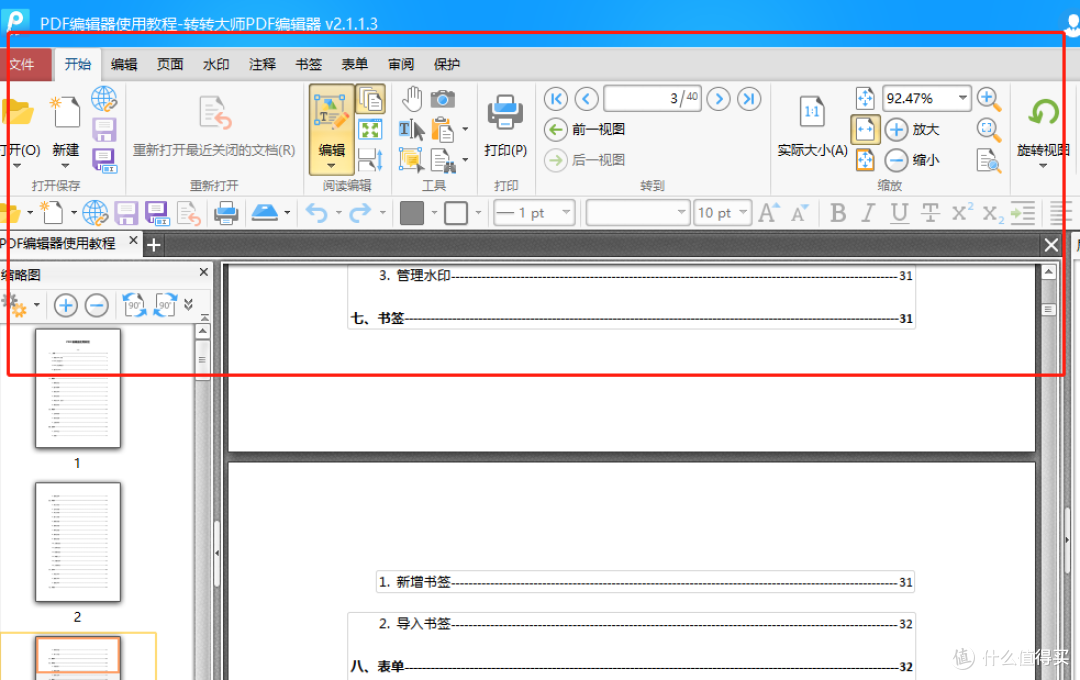
Task: Select the comment selection tool icon
Action: (411, 160)
